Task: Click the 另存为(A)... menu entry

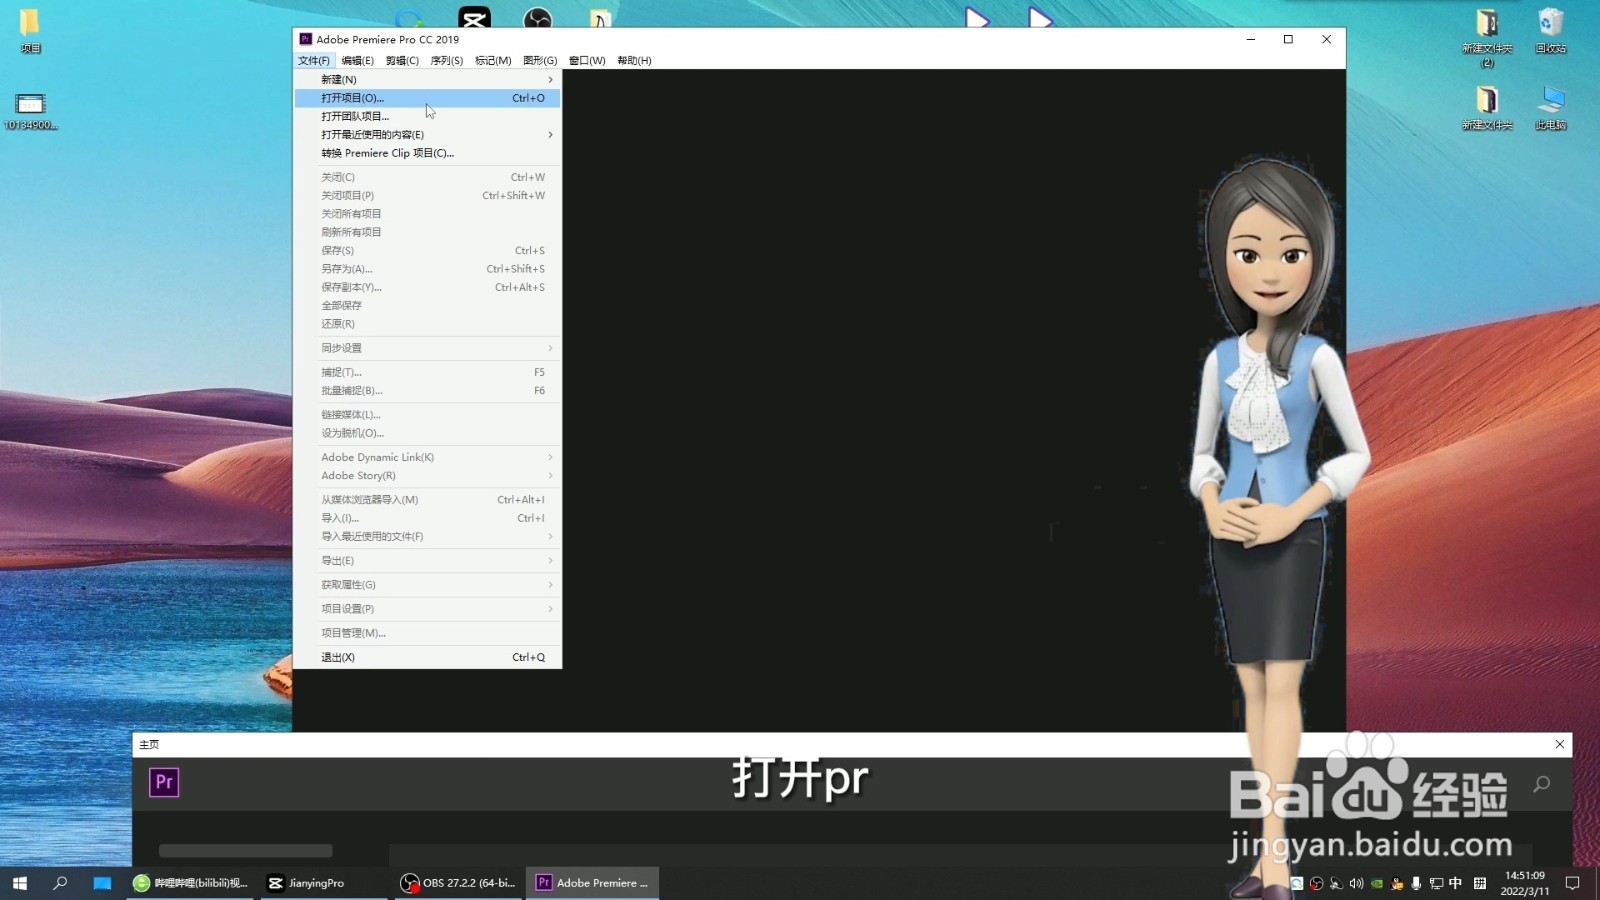Action: tap(427, 269)
